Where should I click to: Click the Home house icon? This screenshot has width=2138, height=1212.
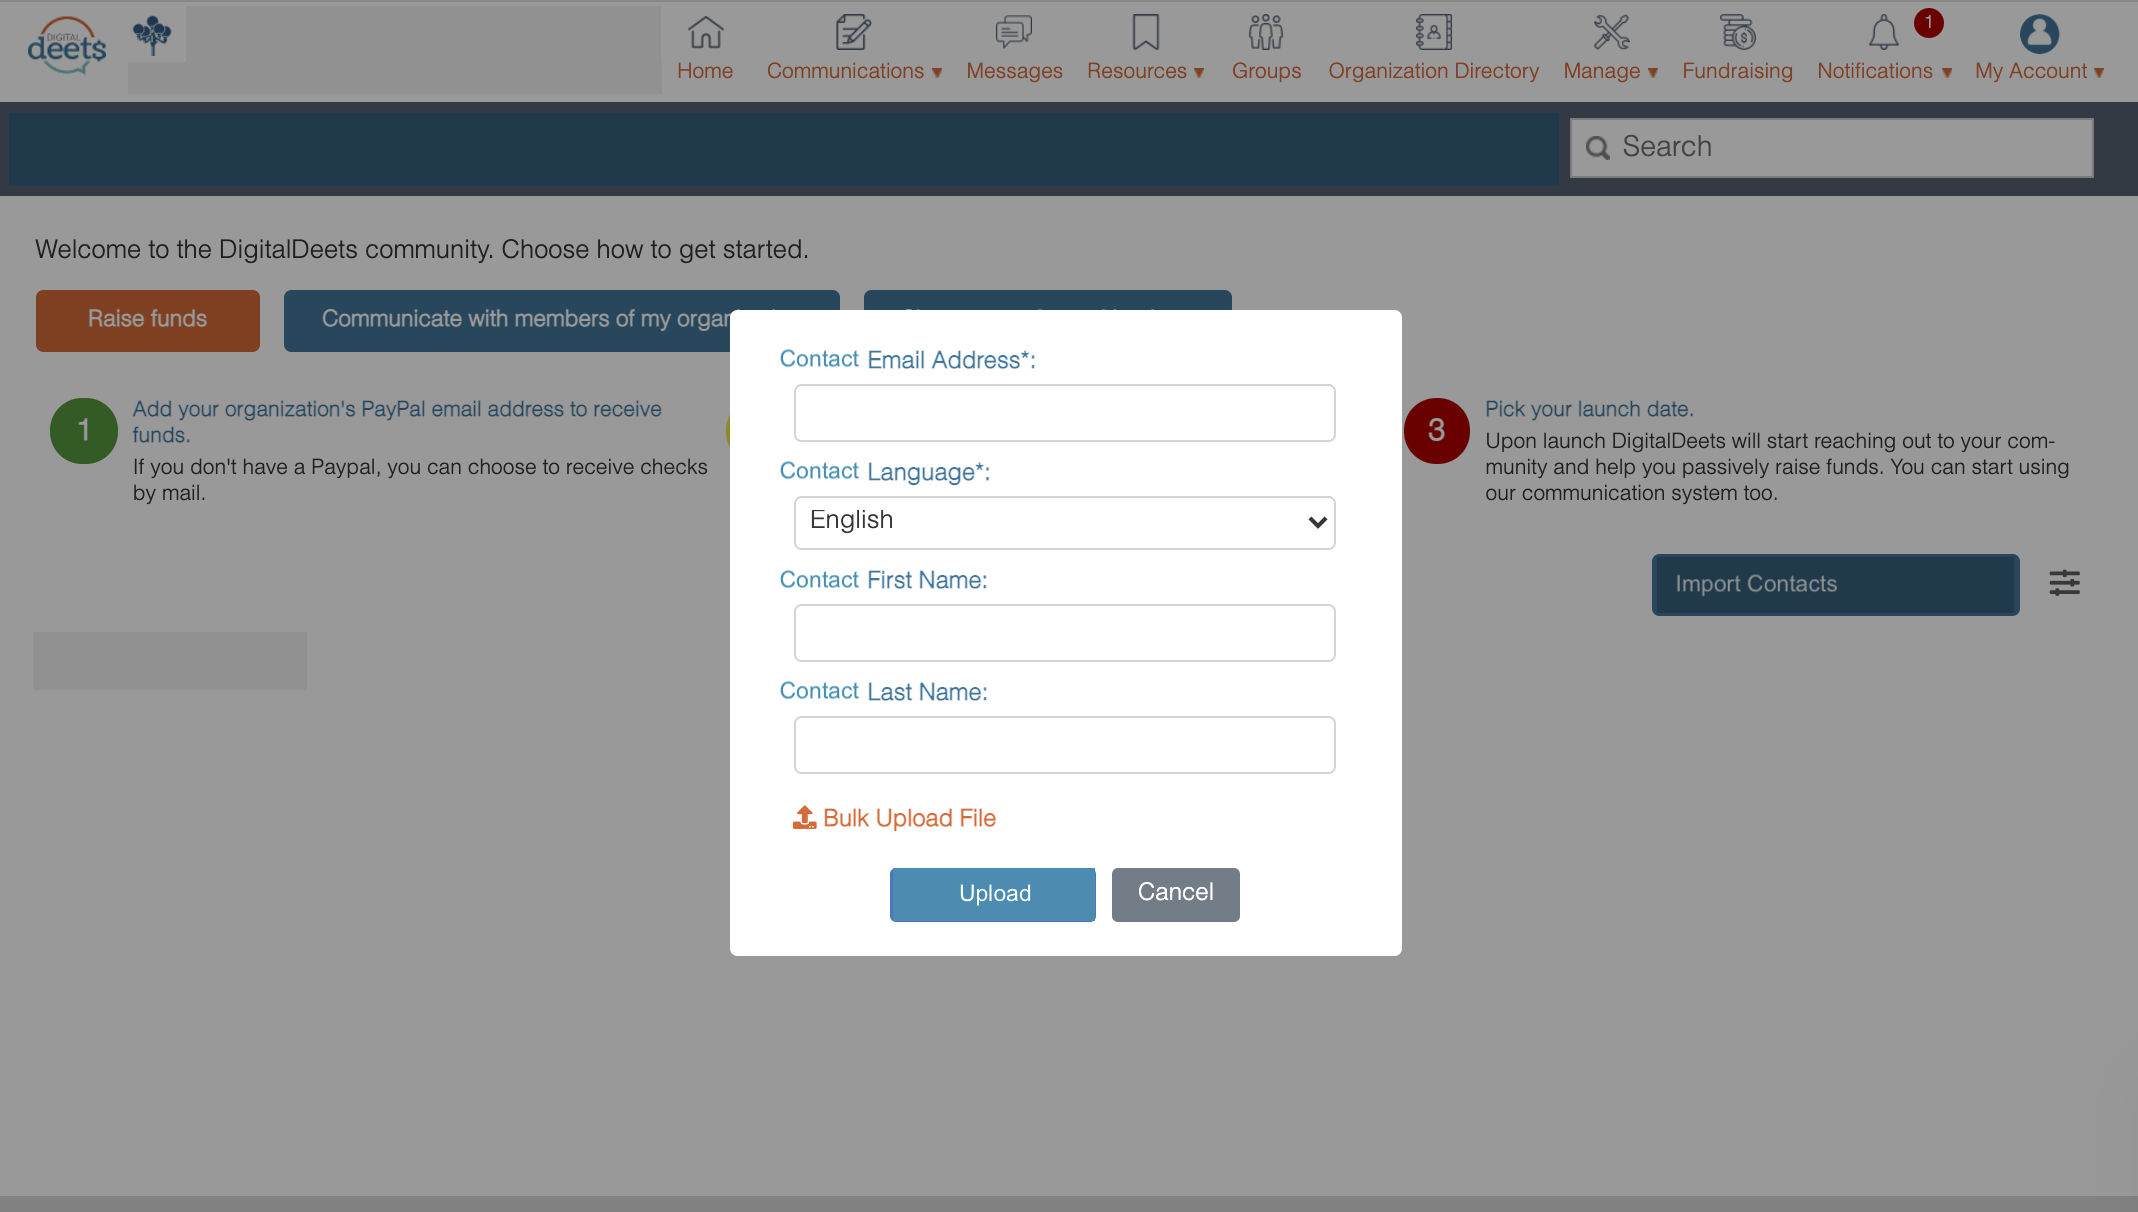(x=705, y=33)
